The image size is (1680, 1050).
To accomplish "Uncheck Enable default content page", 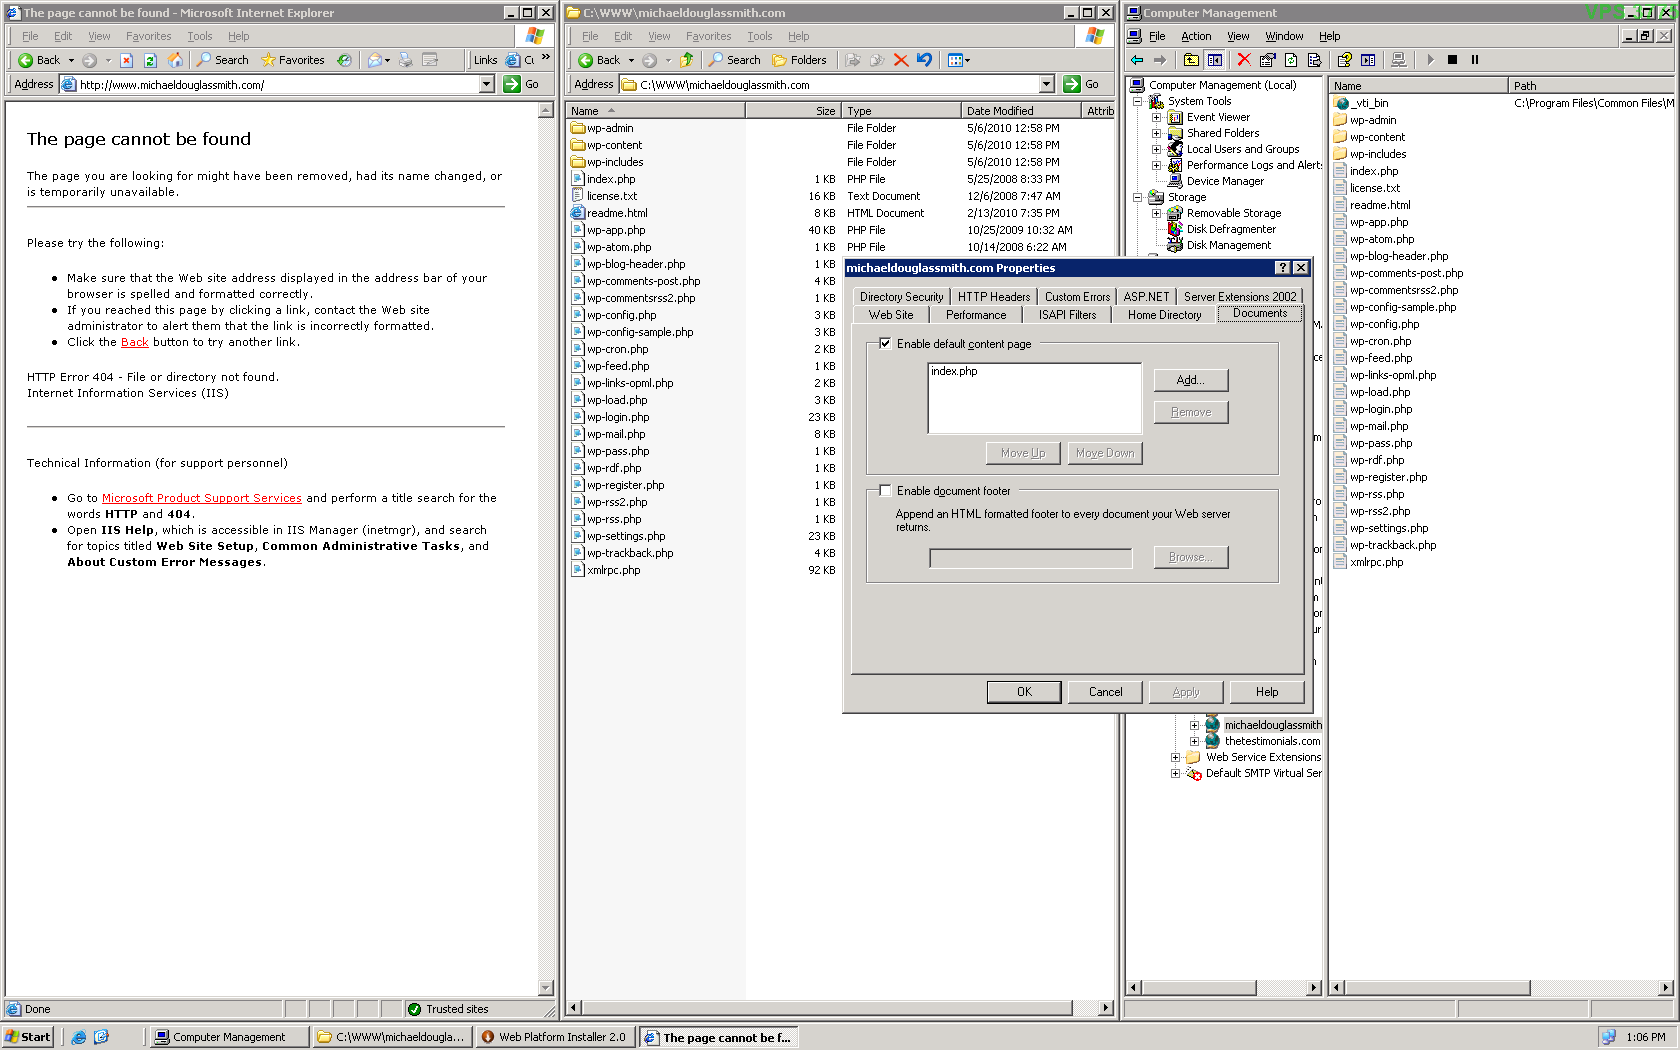I will coord(885,343).
